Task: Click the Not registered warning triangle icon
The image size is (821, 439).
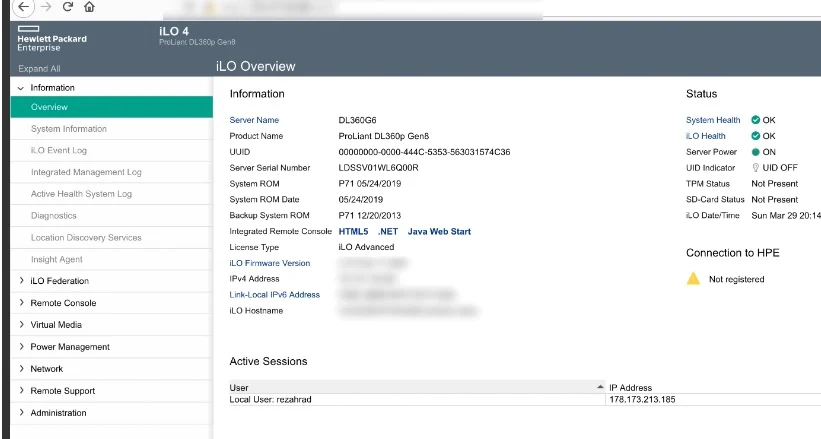Action: pos(693,279)
